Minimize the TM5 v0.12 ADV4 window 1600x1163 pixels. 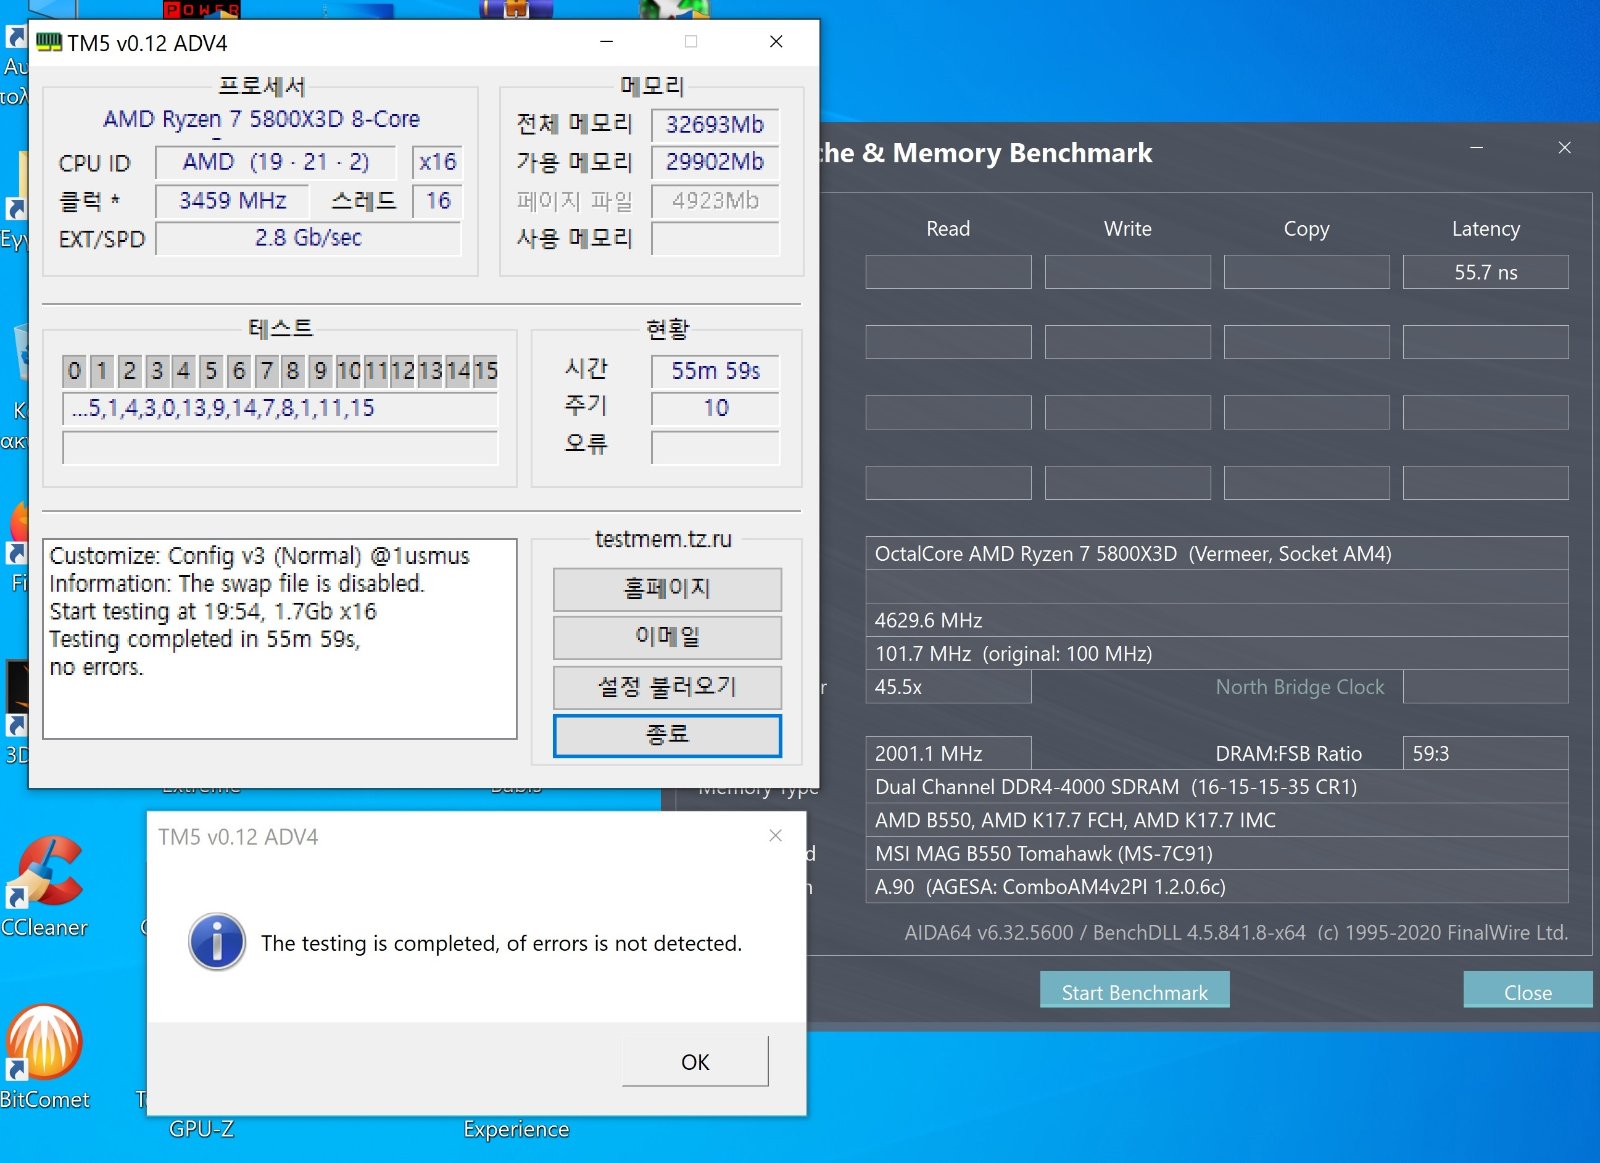point(606,41)
